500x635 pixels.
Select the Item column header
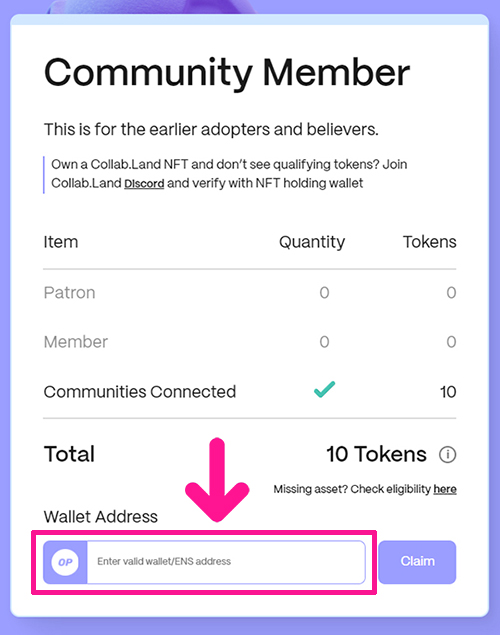click(x=61, y=242)
